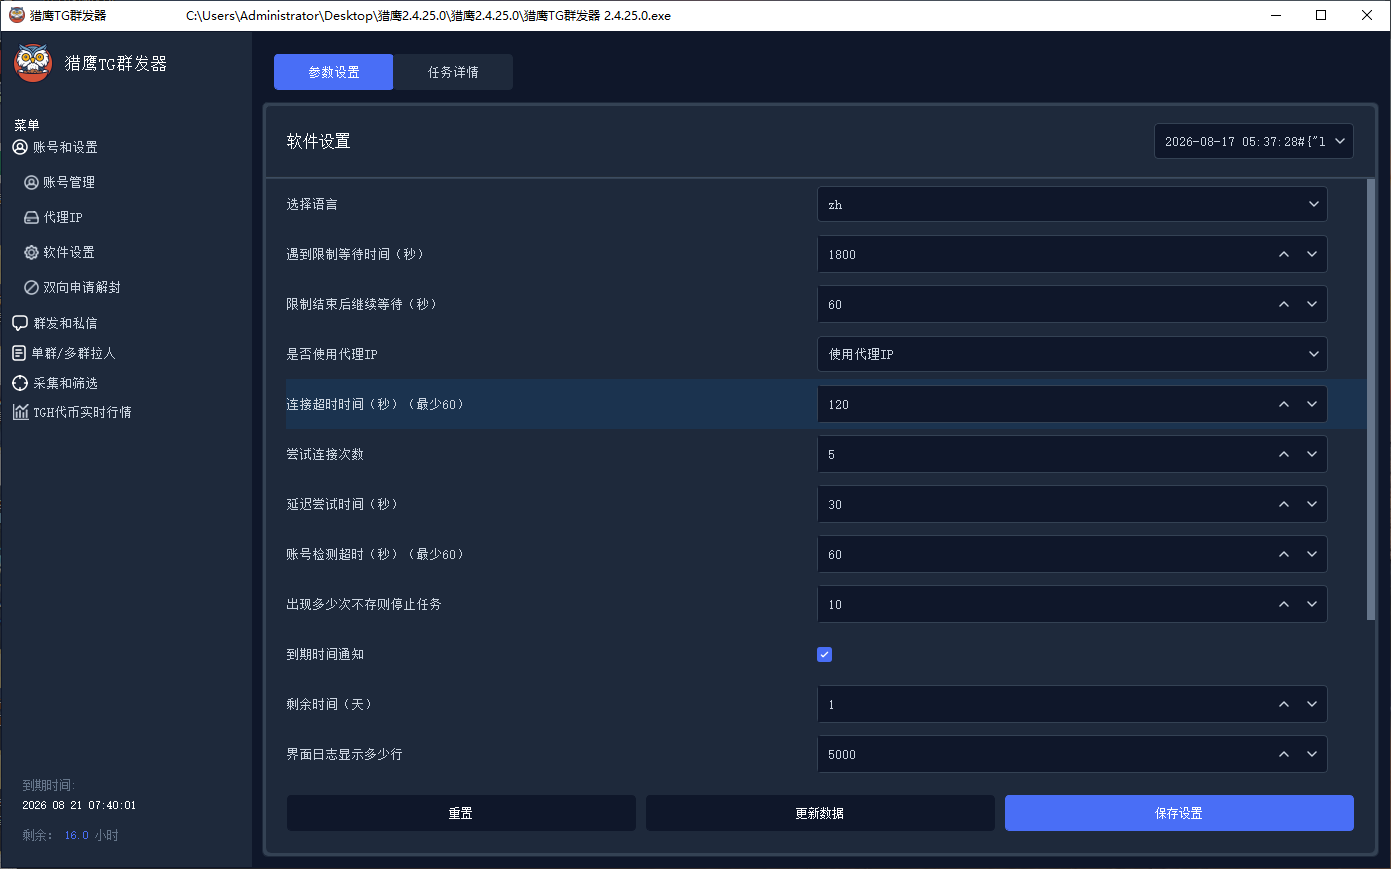The image size is (1391, 869).
Task: Click the app icon in title bar
Action: tap(17, 15)
